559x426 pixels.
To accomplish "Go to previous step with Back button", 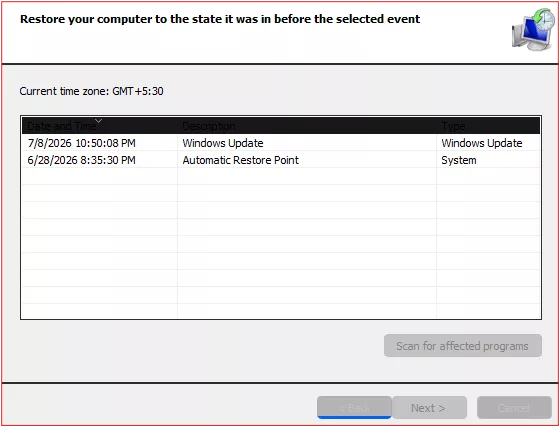I will tap(354, 407).
